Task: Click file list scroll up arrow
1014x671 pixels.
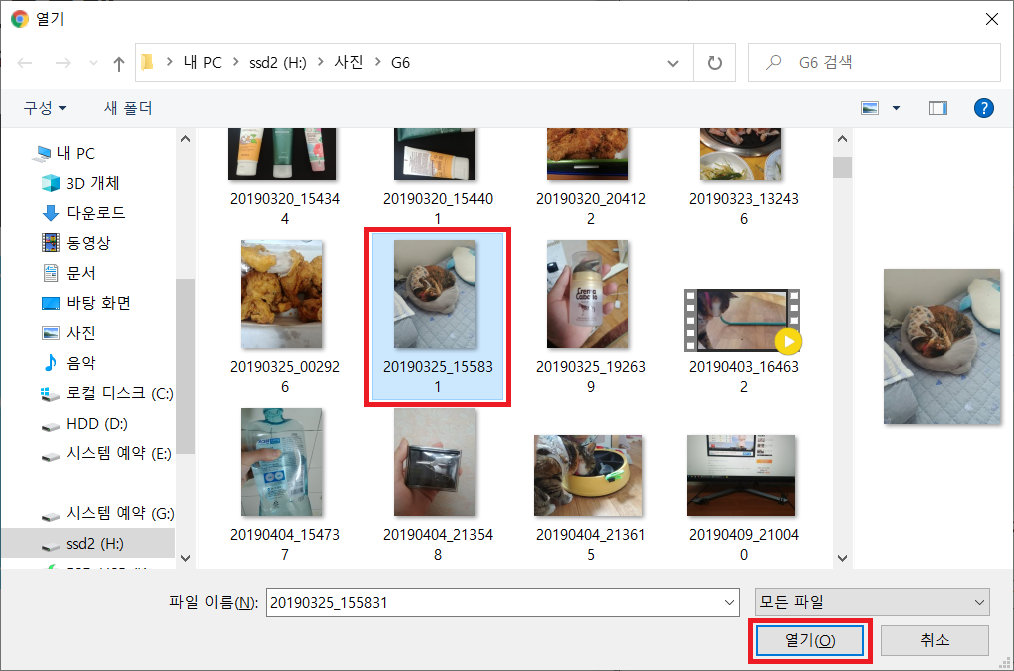Action: point(842,138)
